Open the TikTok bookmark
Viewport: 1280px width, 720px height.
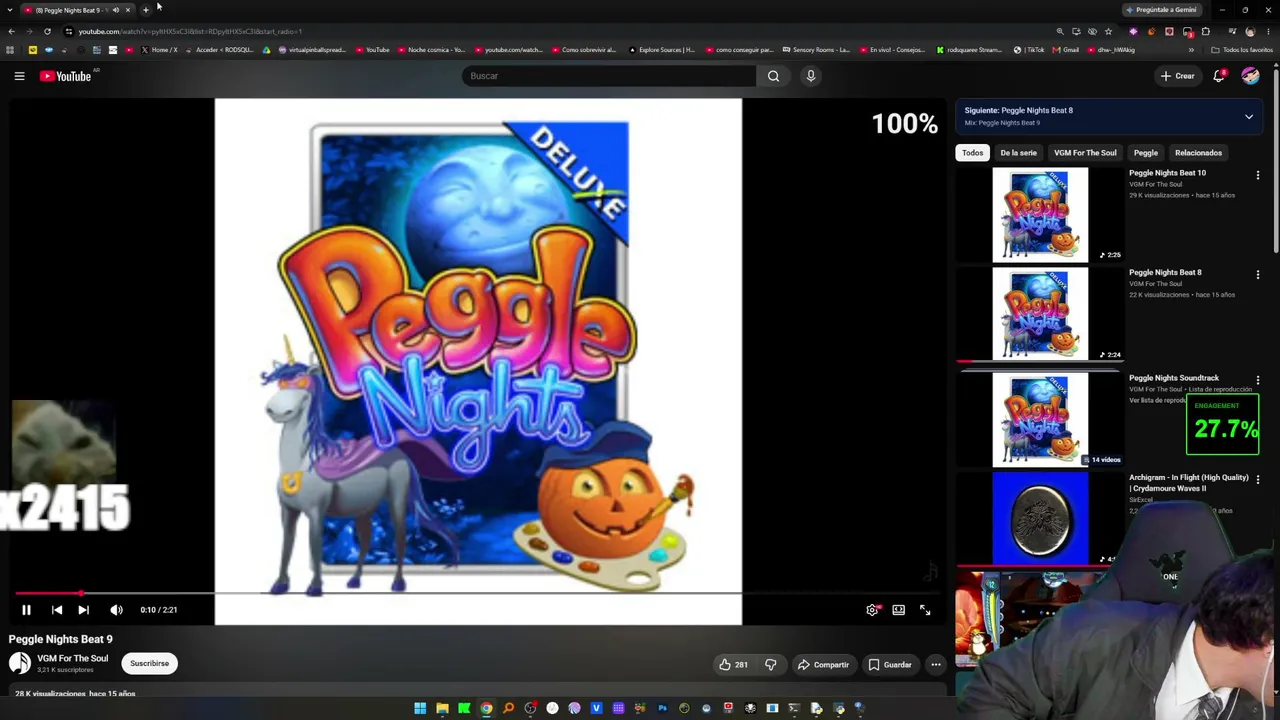[1029, 50]
